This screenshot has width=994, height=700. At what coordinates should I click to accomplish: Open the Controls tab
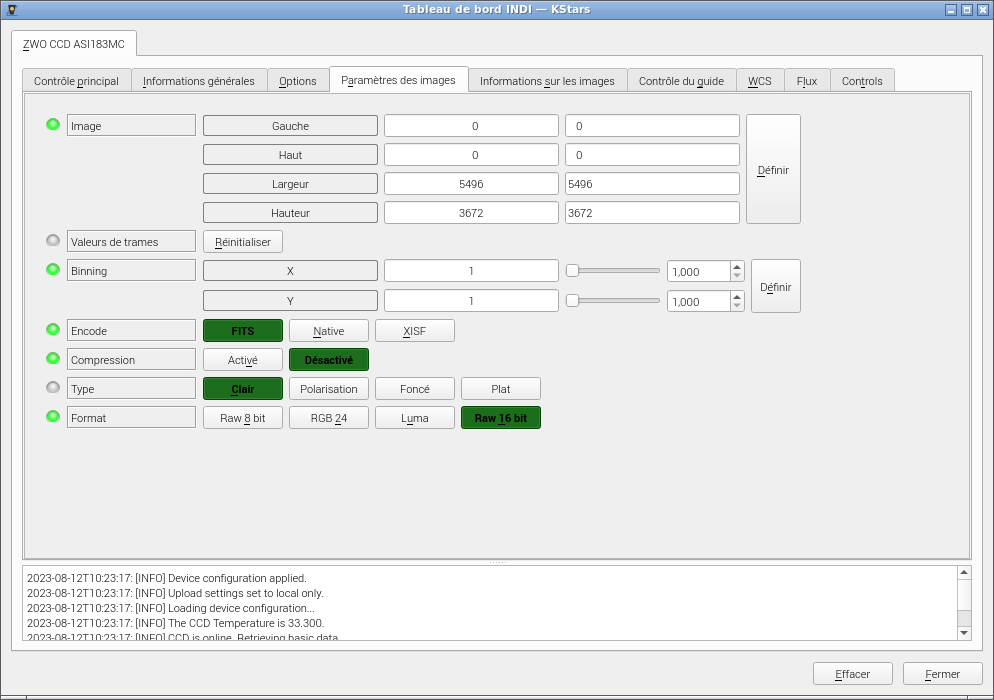click(862, 81)
